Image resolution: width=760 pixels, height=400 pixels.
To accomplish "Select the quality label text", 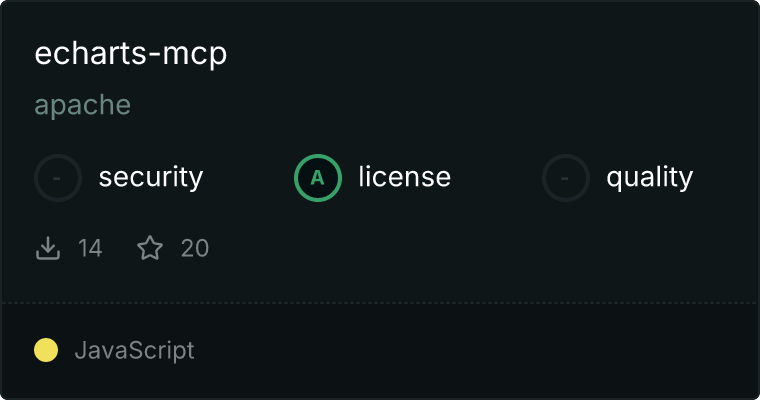I will pos(649,177).
